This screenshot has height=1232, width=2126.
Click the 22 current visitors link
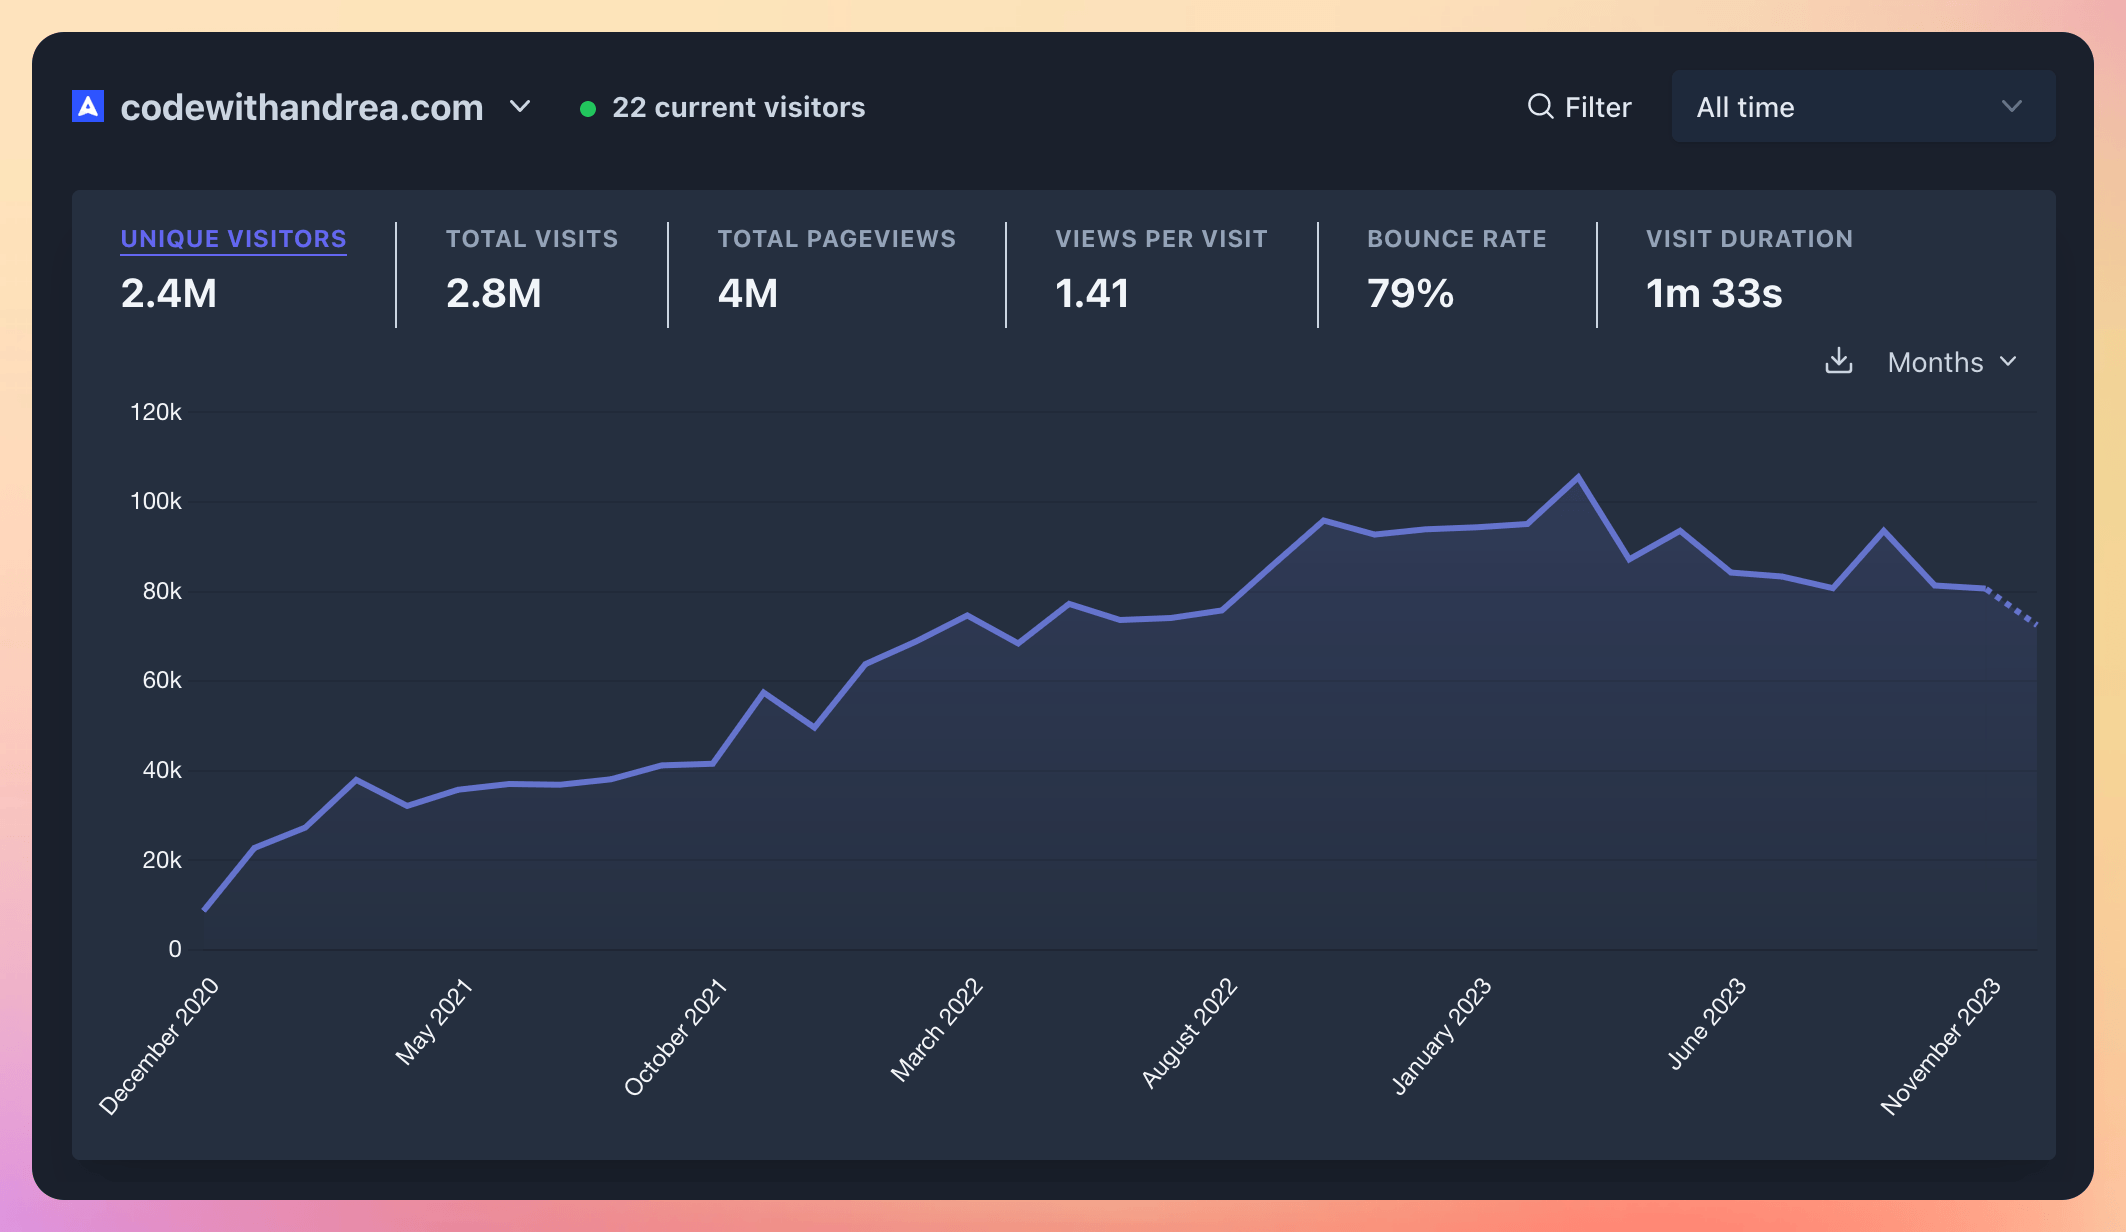pyautogui.click(x=739, y=107)
